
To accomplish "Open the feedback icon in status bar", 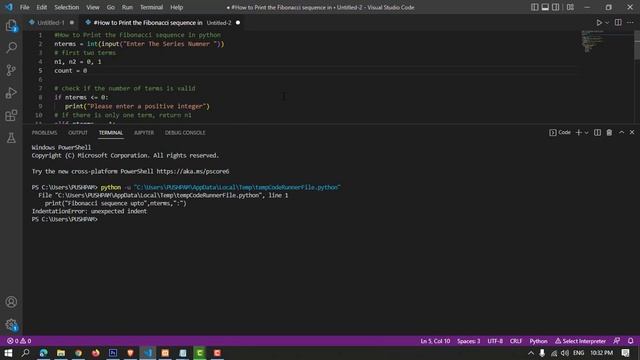I will click(x=617, y=341).
